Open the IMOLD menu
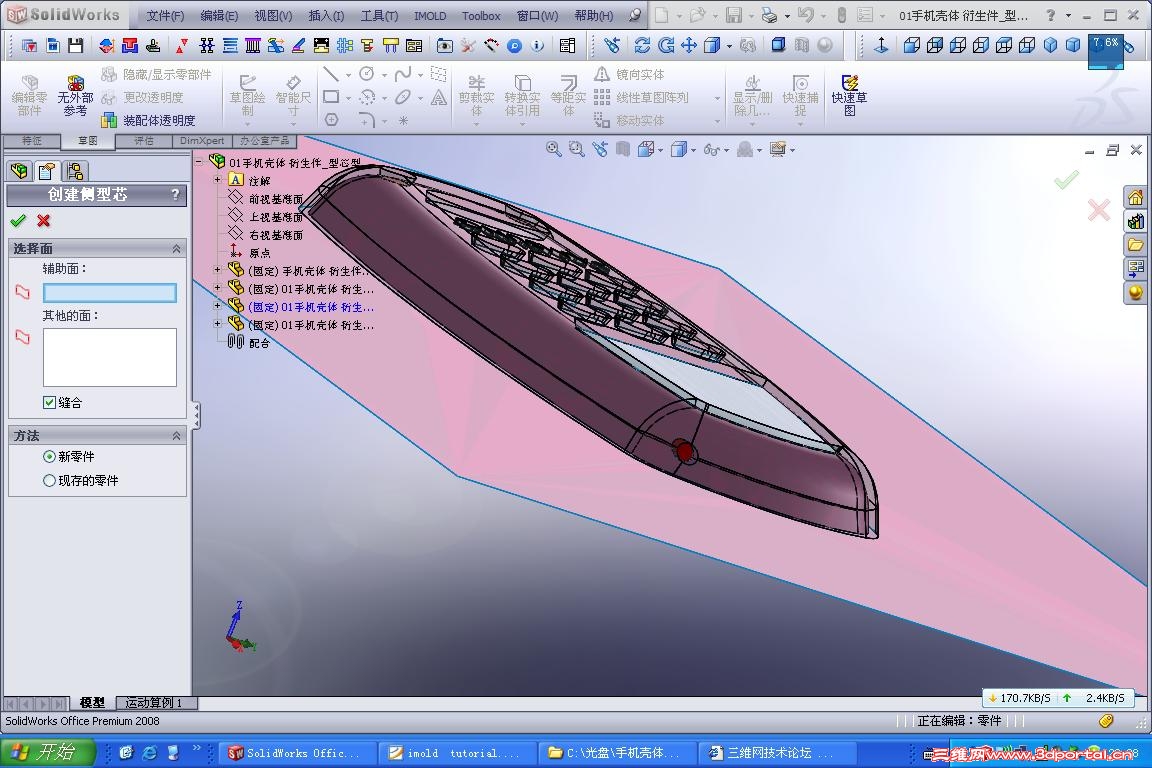Screen dimensions: 1152x768 tap(430, 15)
